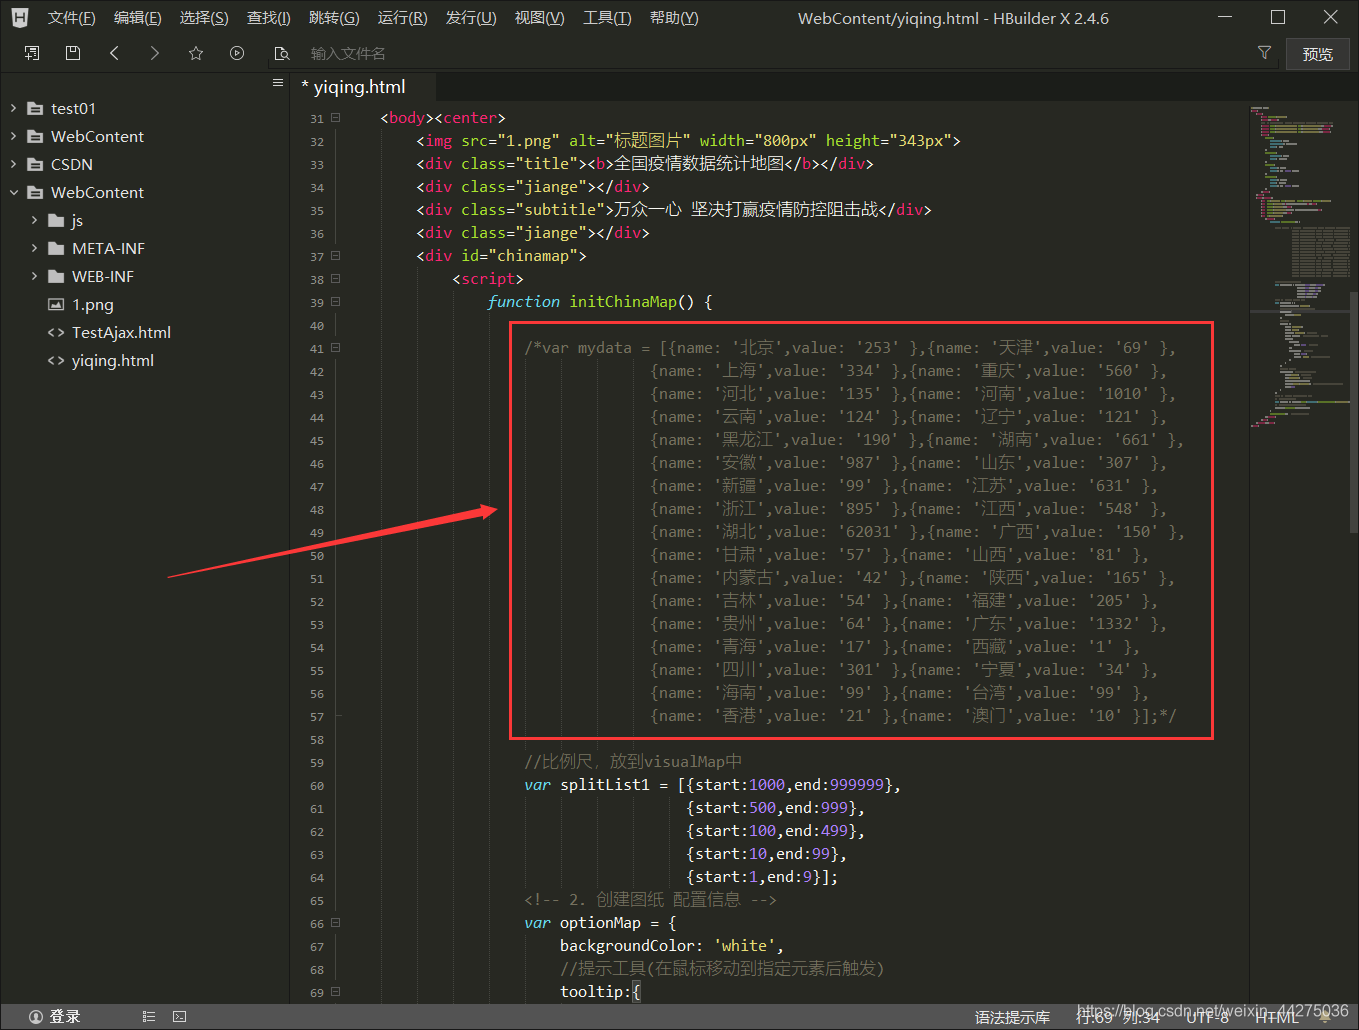This screenshot has width=1359, height=1030.
Task: Expand the META-INF folder
Action: point(34,248)
